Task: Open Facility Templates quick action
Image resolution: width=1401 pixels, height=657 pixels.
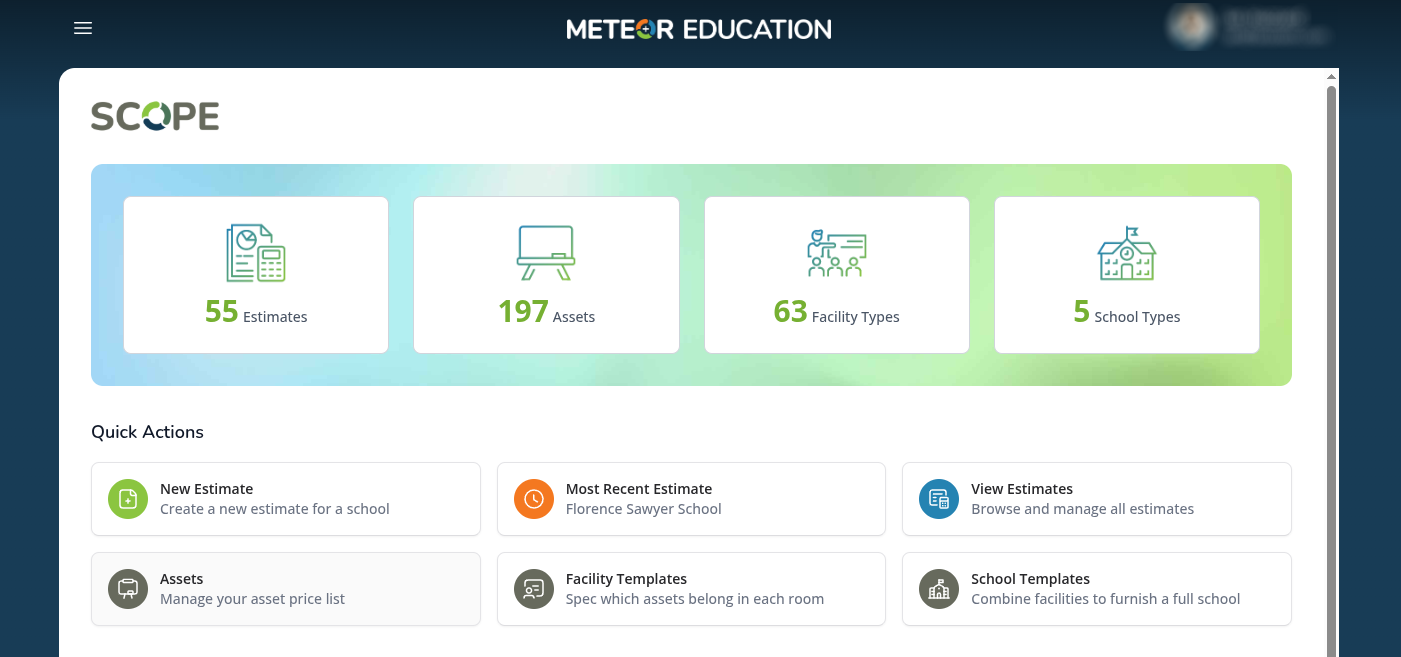Action: pos(691,589)
